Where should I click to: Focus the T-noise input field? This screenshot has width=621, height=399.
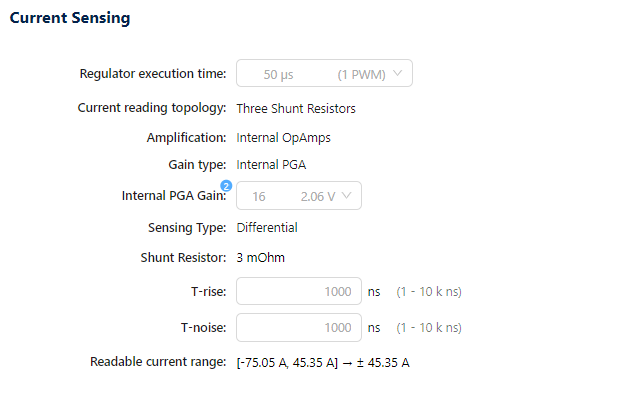[x=299, y=328]
